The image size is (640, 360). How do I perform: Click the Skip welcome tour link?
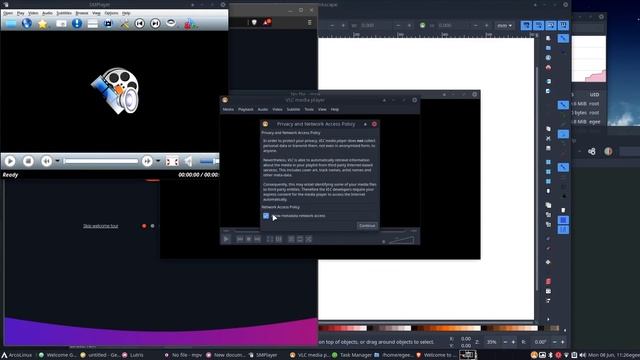(x=101, y=226)
